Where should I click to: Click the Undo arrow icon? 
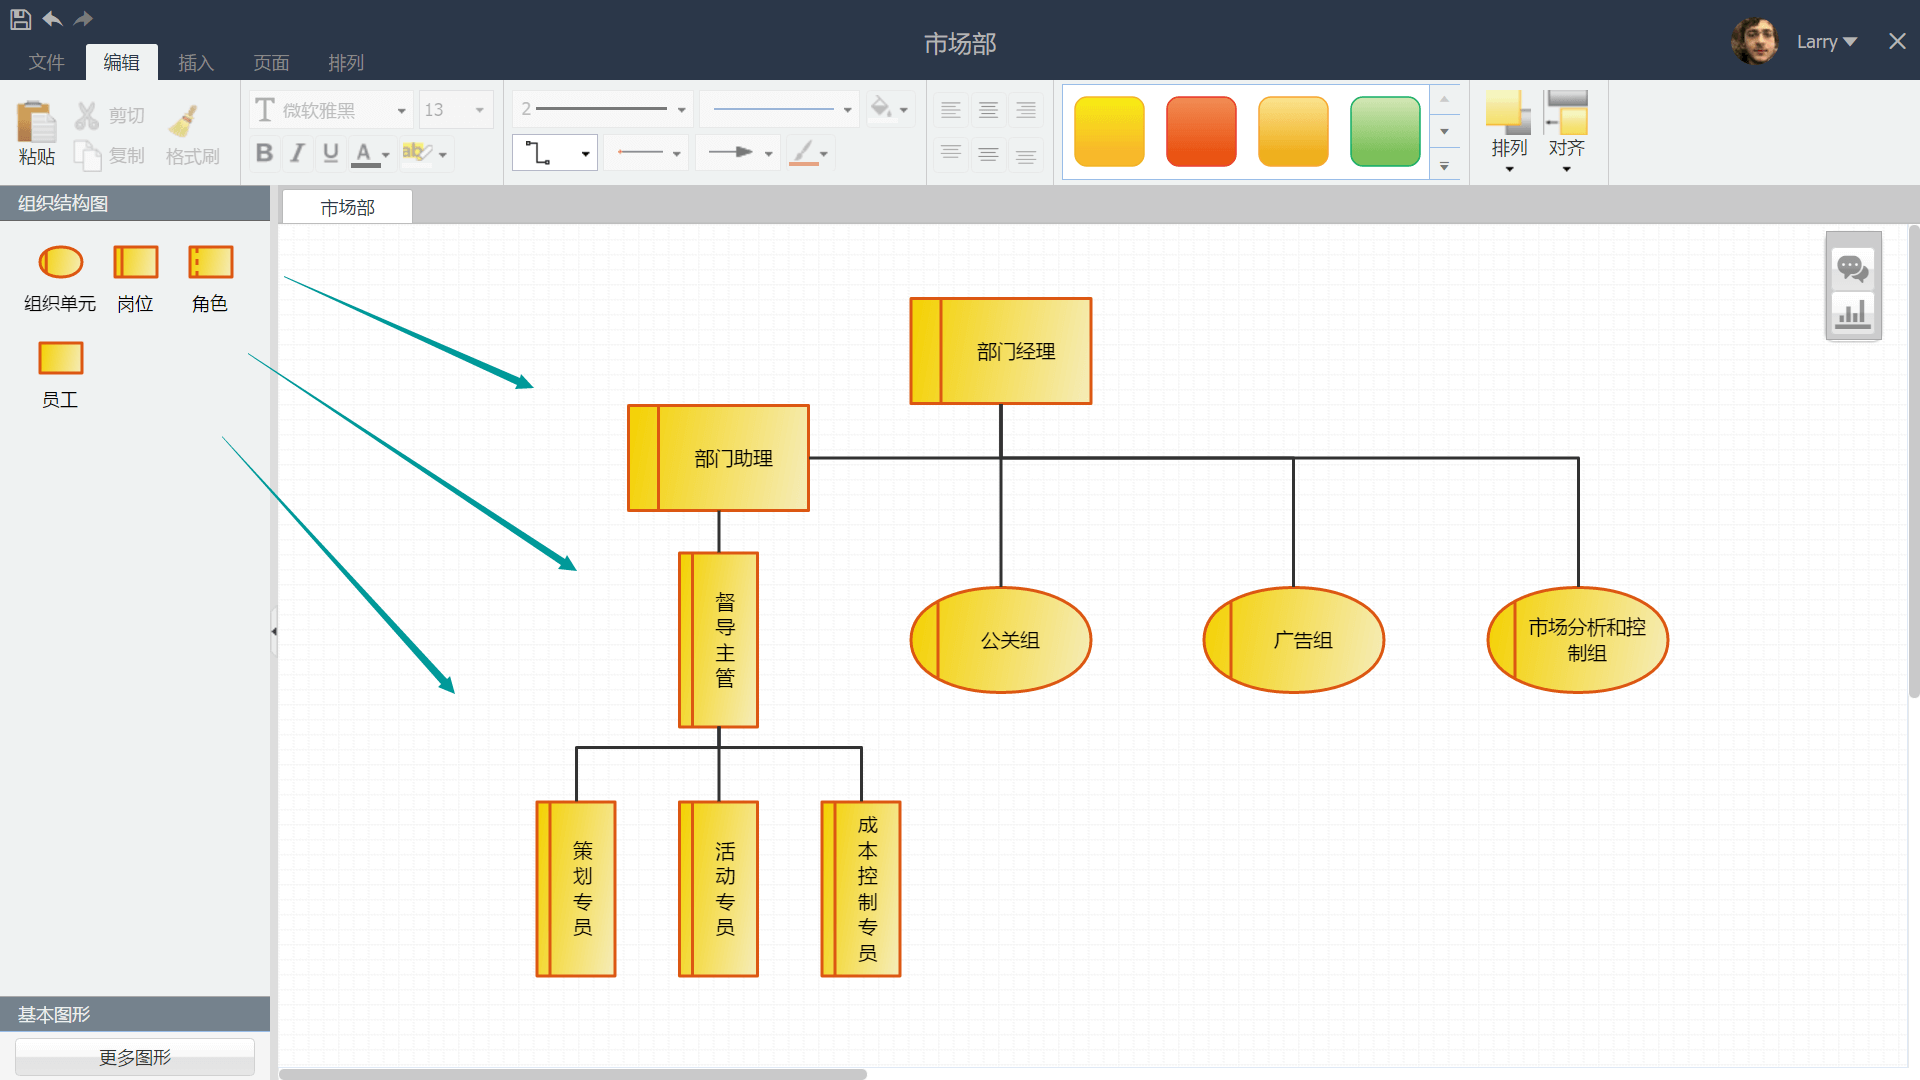52,18
